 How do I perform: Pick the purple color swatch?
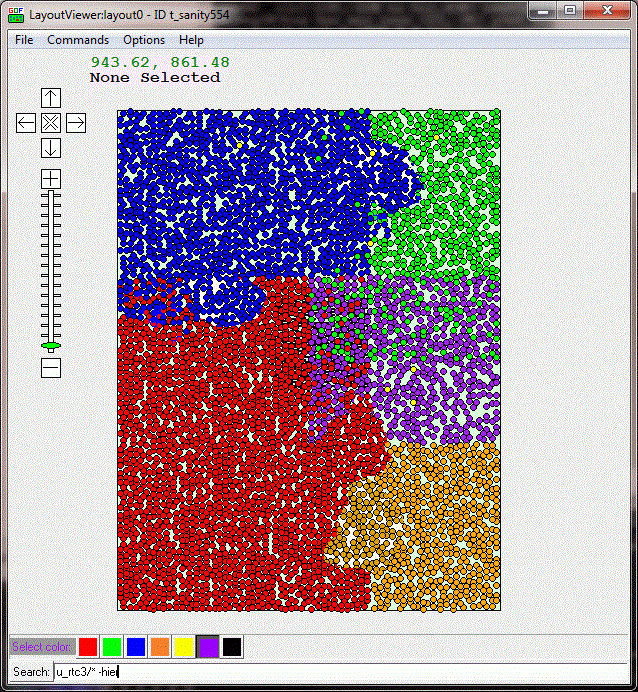pos(208,647)
